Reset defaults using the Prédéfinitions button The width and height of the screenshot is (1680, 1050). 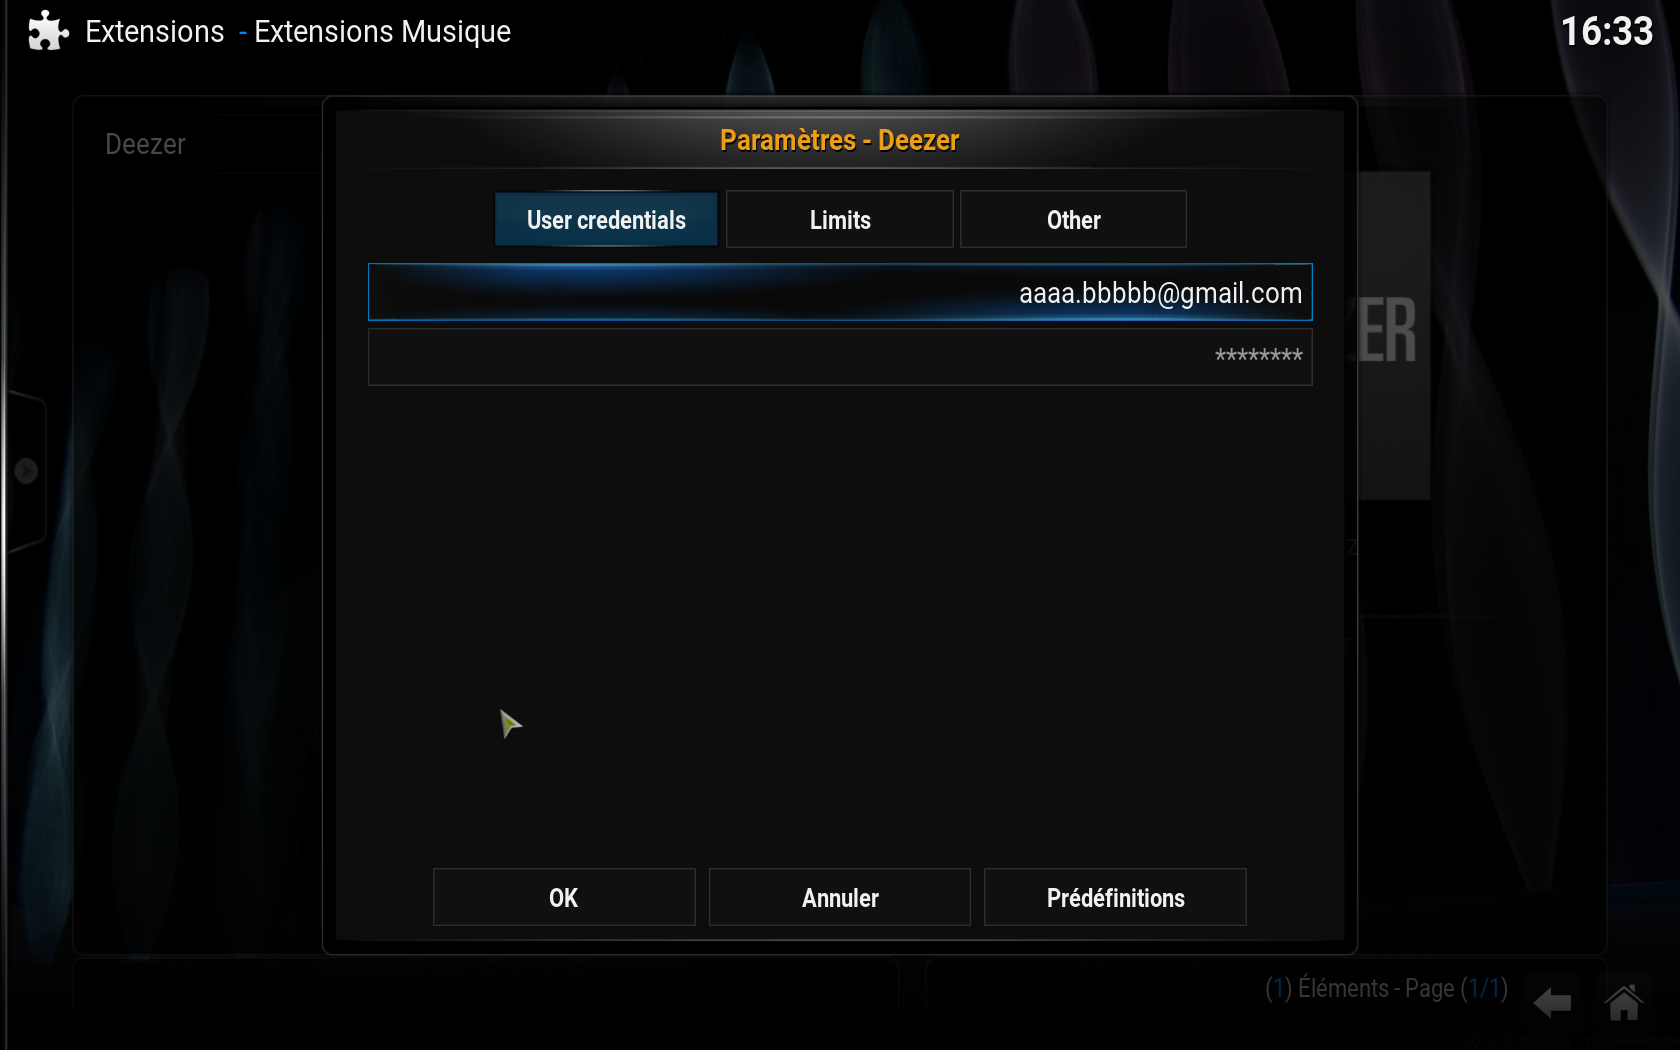coord(1115,897)
